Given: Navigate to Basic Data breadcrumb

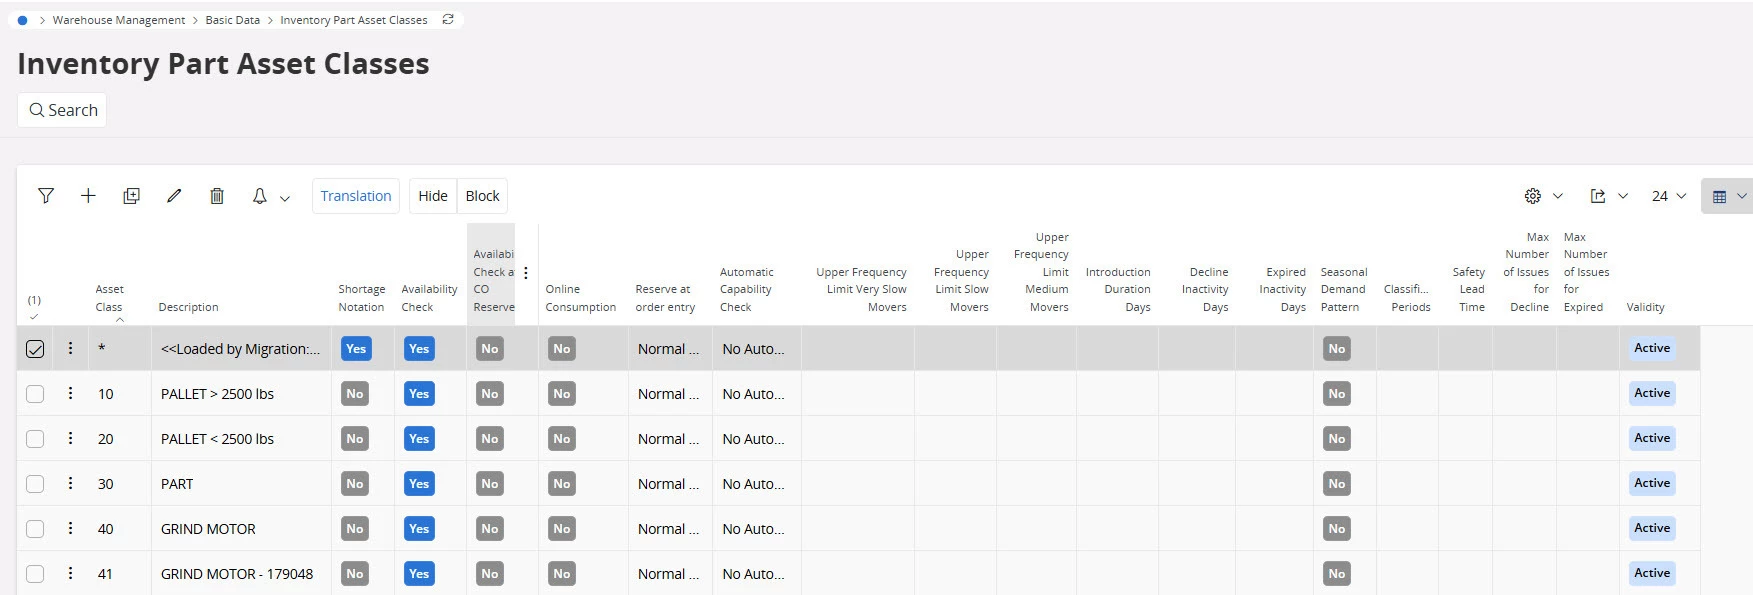Looking at the screenshot, I should tap(232, 20).
